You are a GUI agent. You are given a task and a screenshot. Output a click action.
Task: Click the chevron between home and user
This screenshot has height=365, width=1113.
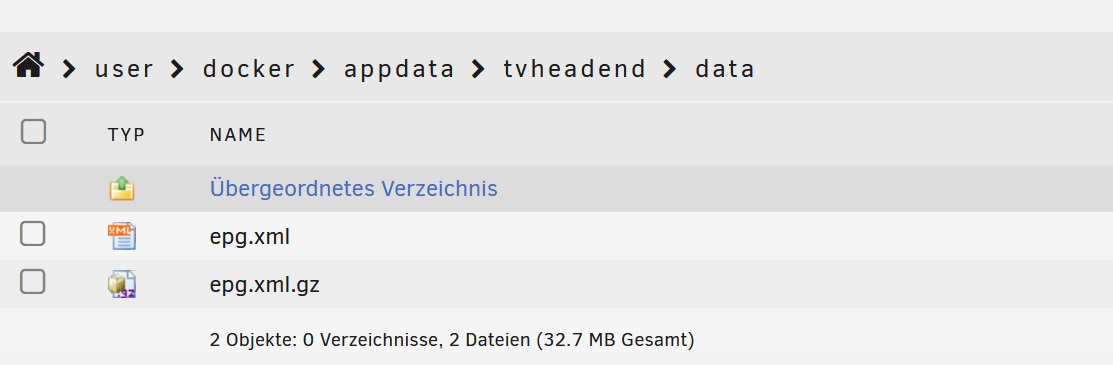tap(70, 69)
